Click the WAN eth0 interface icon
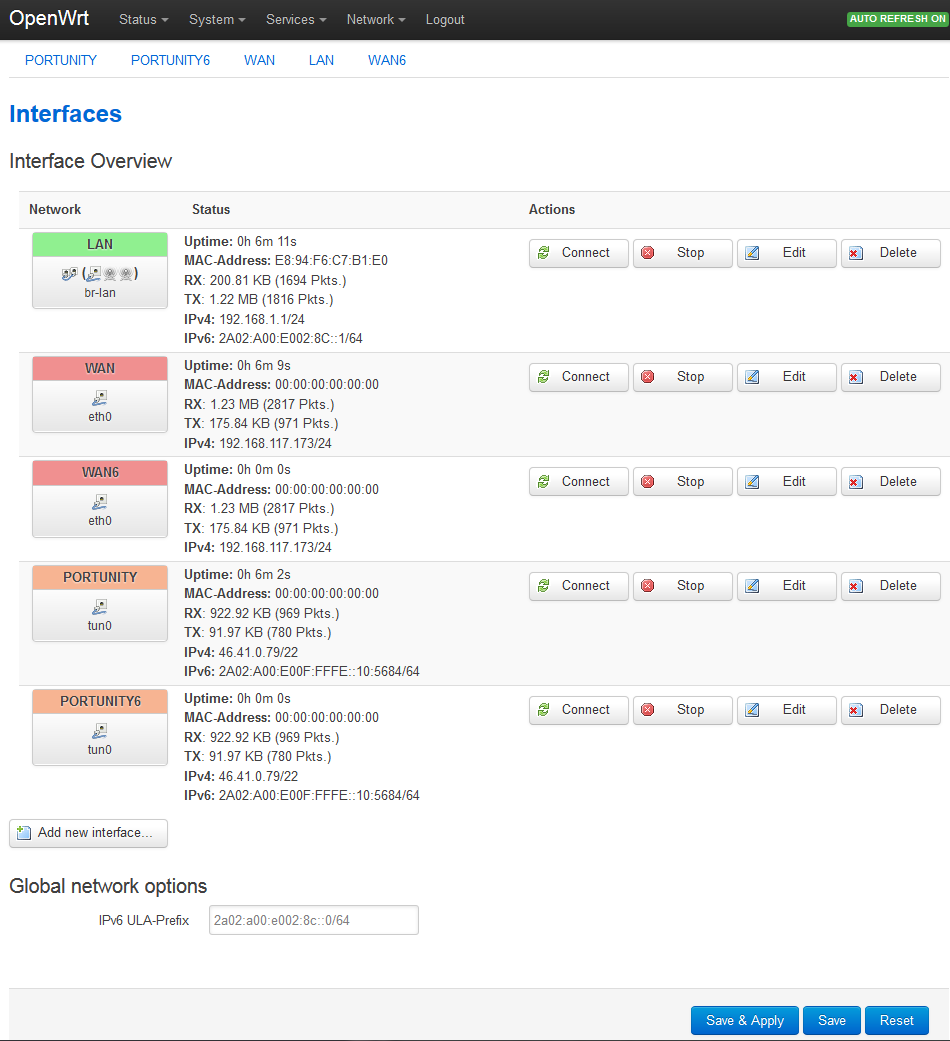Screen dimensions: 950x1041 [x=100, y=397]
